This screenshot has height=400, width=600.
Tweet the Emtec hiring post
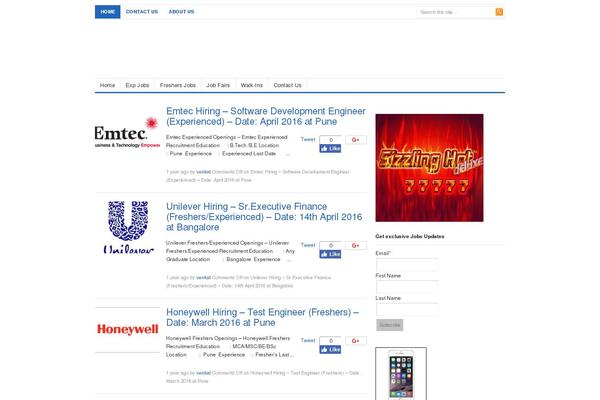308,139
